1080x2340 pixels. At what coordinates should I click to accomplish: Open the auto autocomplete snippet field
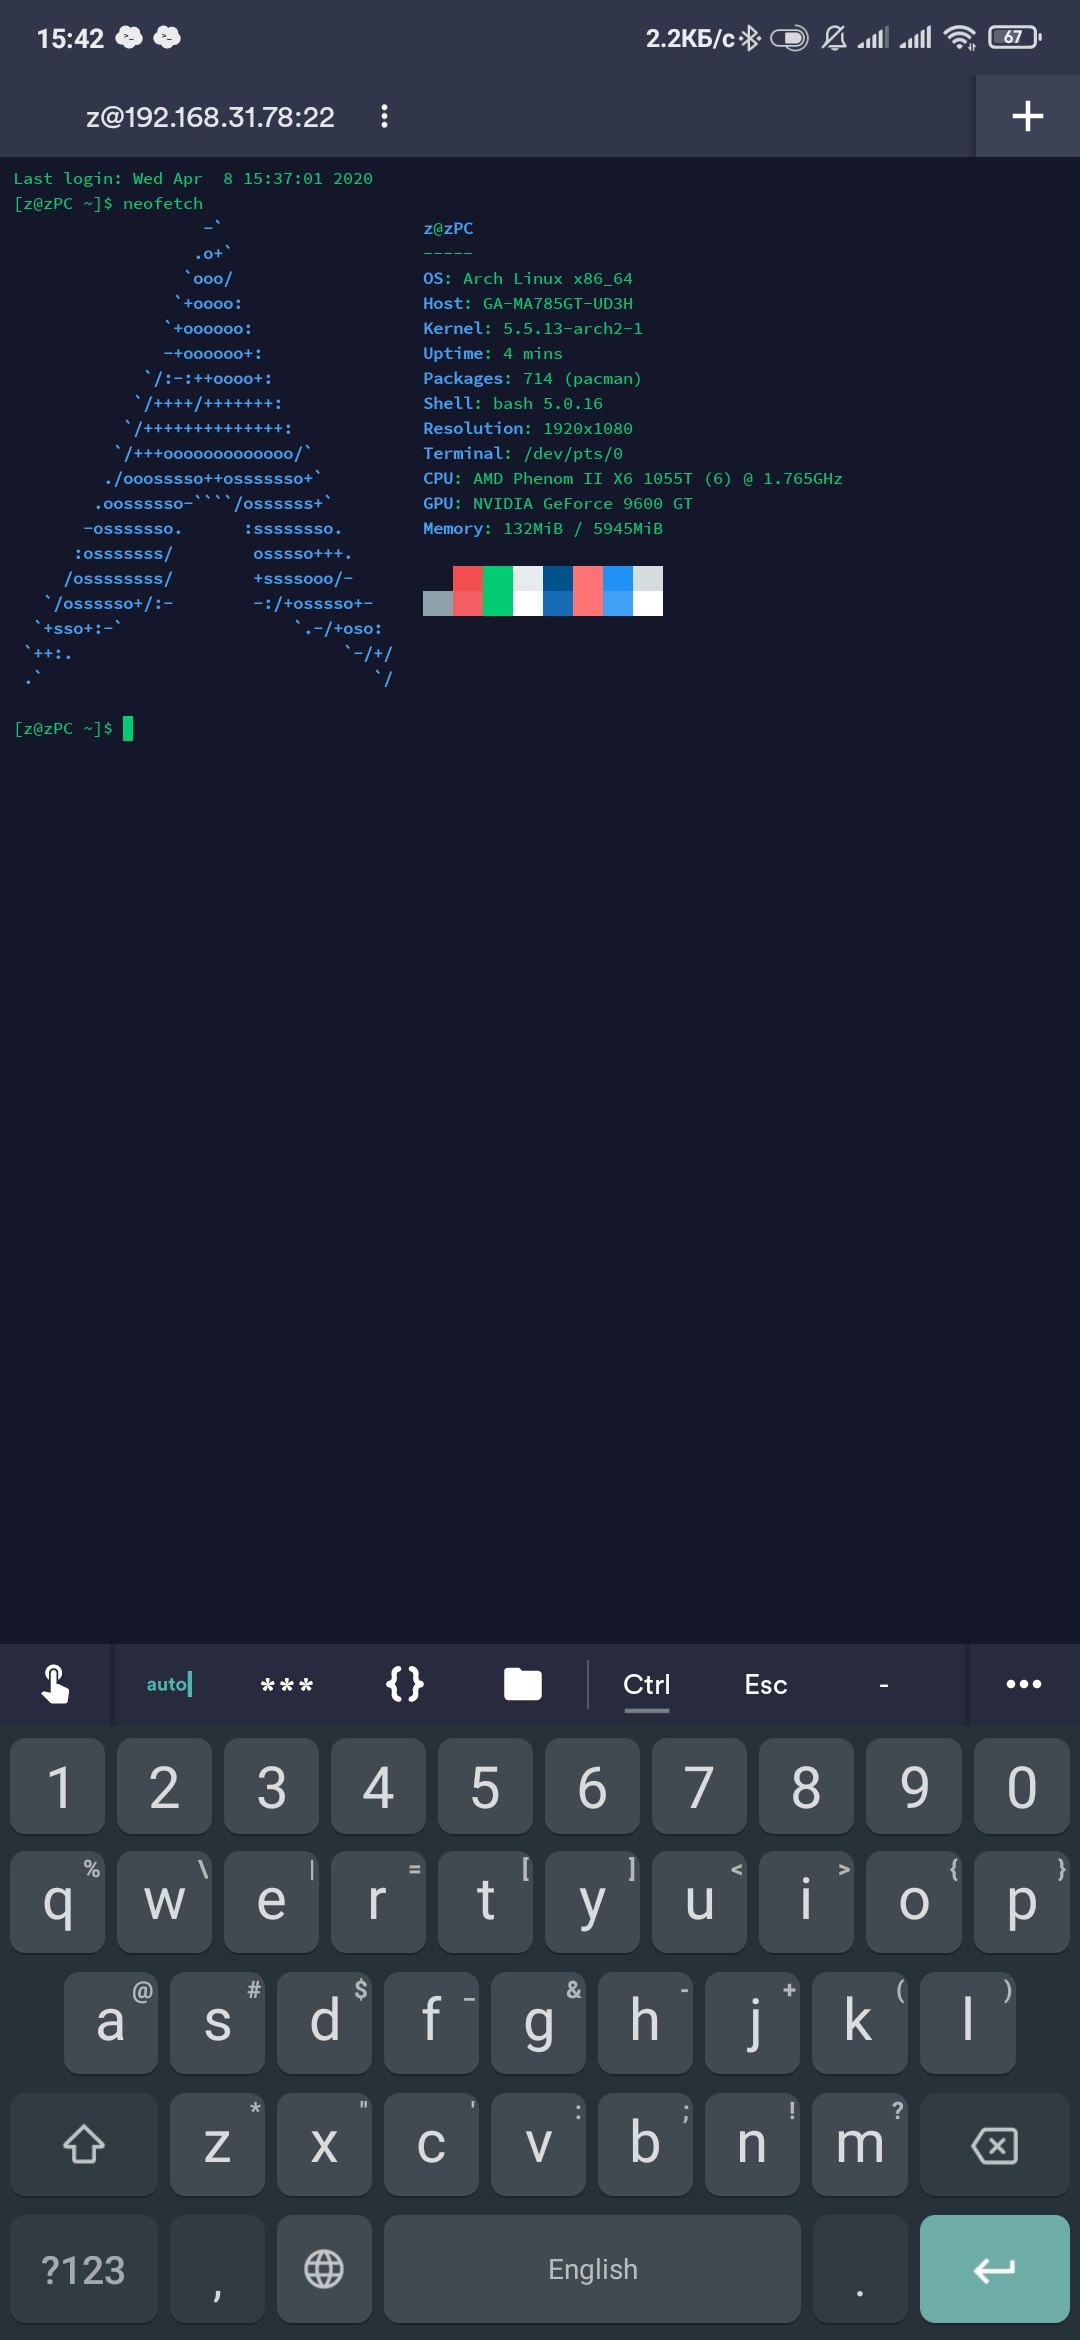[x=168, y=1684]
